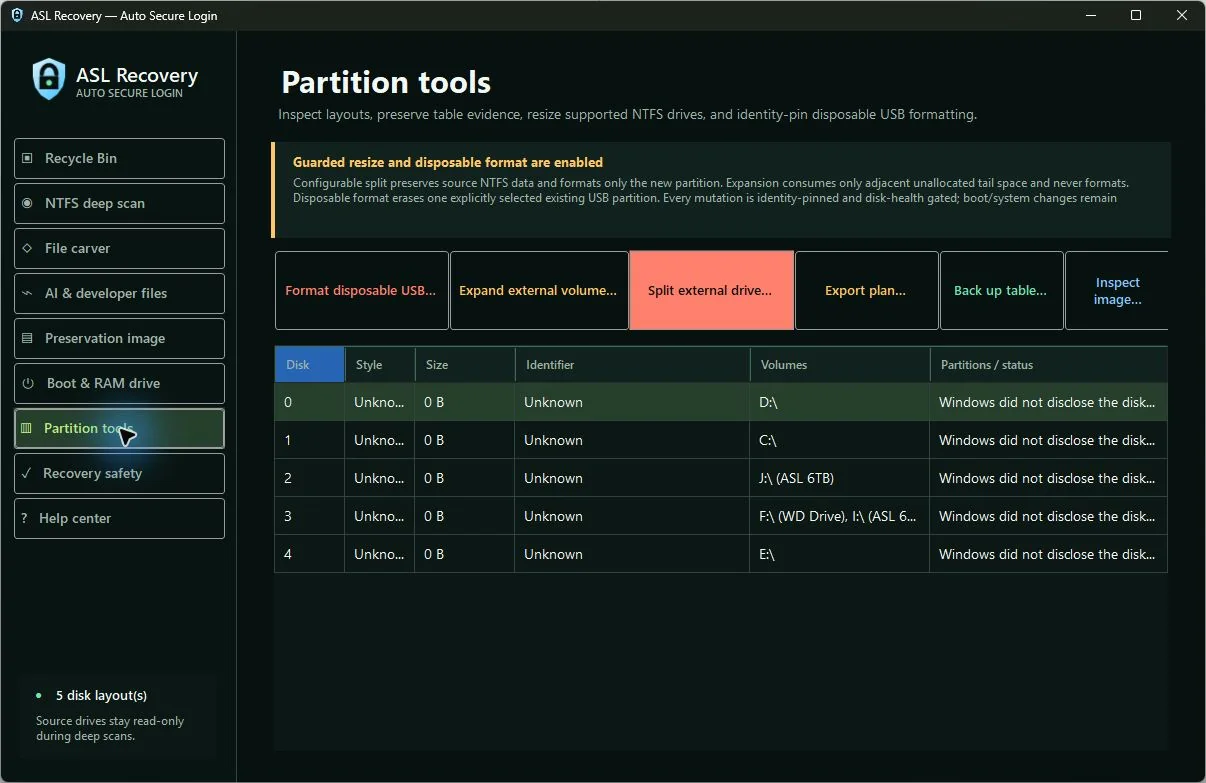This screenshot has height=783, width=1206.
Task: Click the F:\ (WD Drive) volume cell
Action: (x=840, y=516)
